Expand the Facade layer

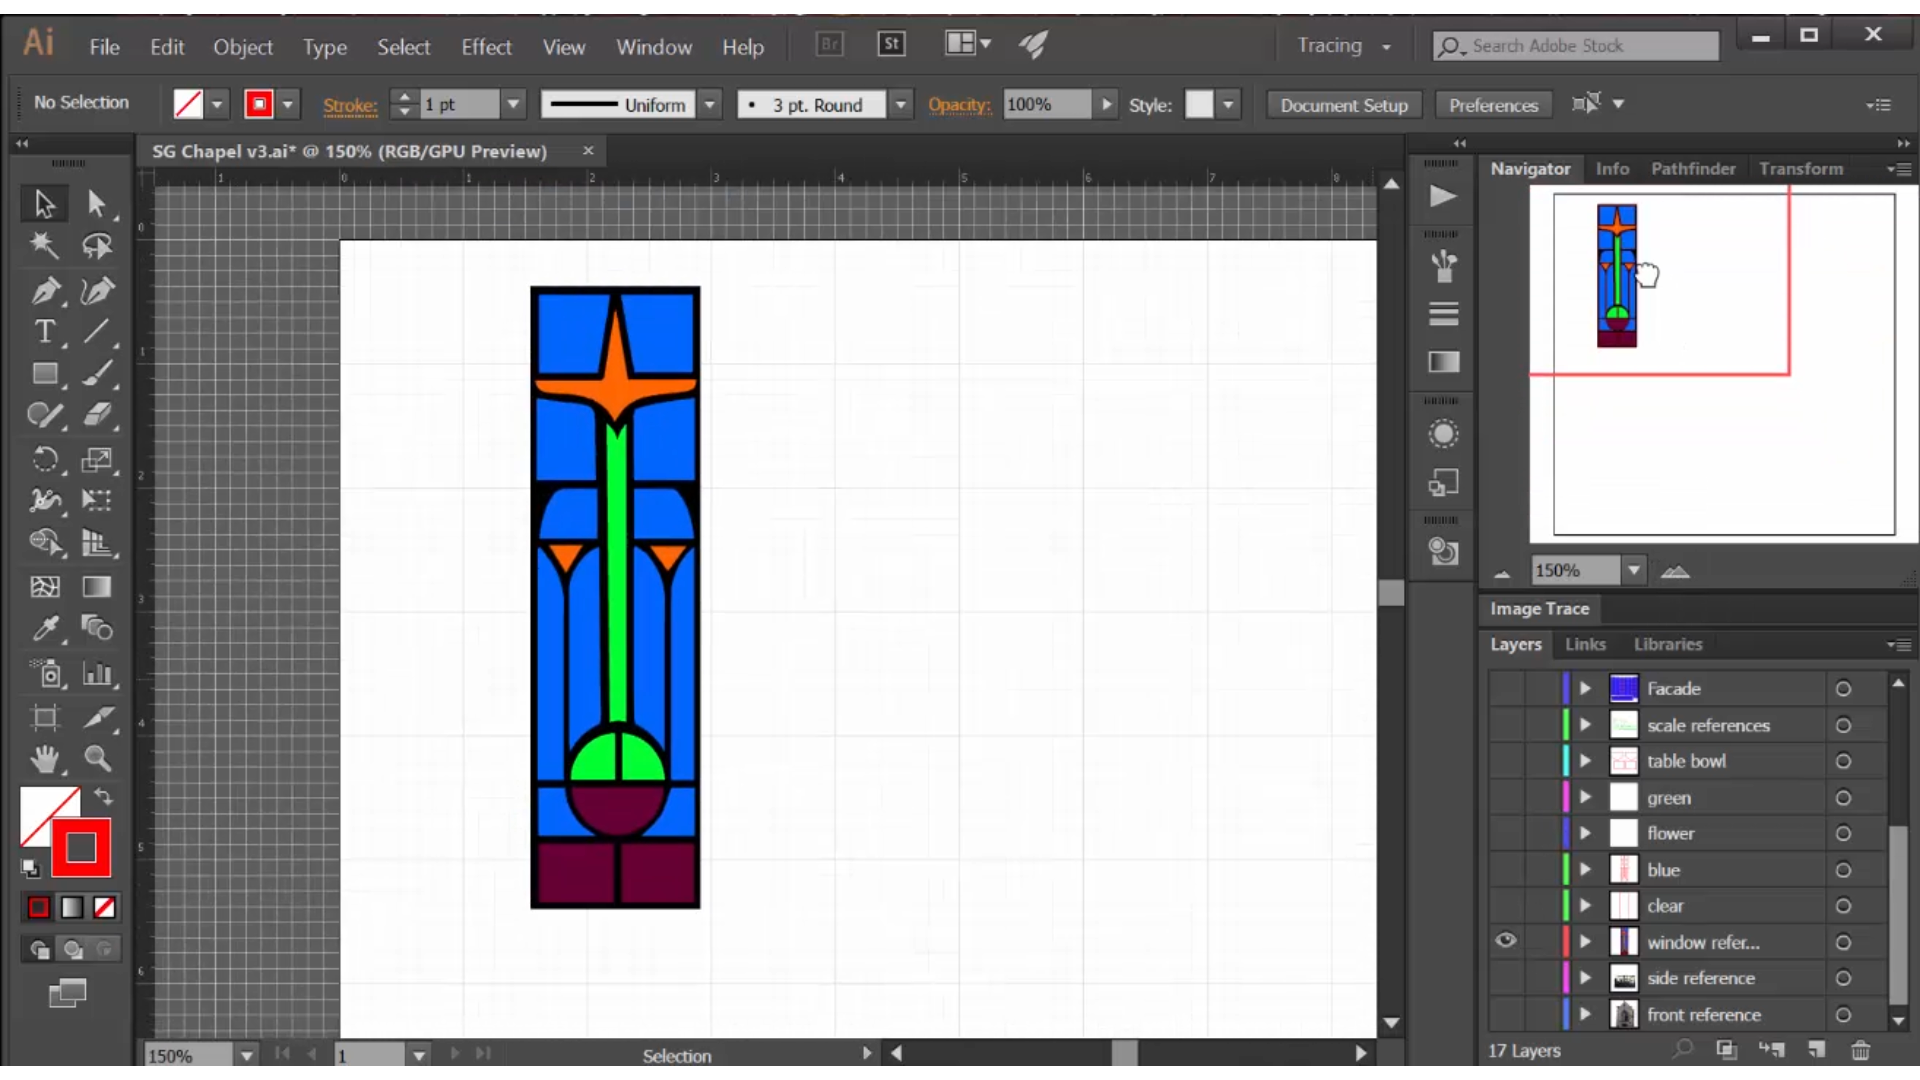pos(1585,688)
